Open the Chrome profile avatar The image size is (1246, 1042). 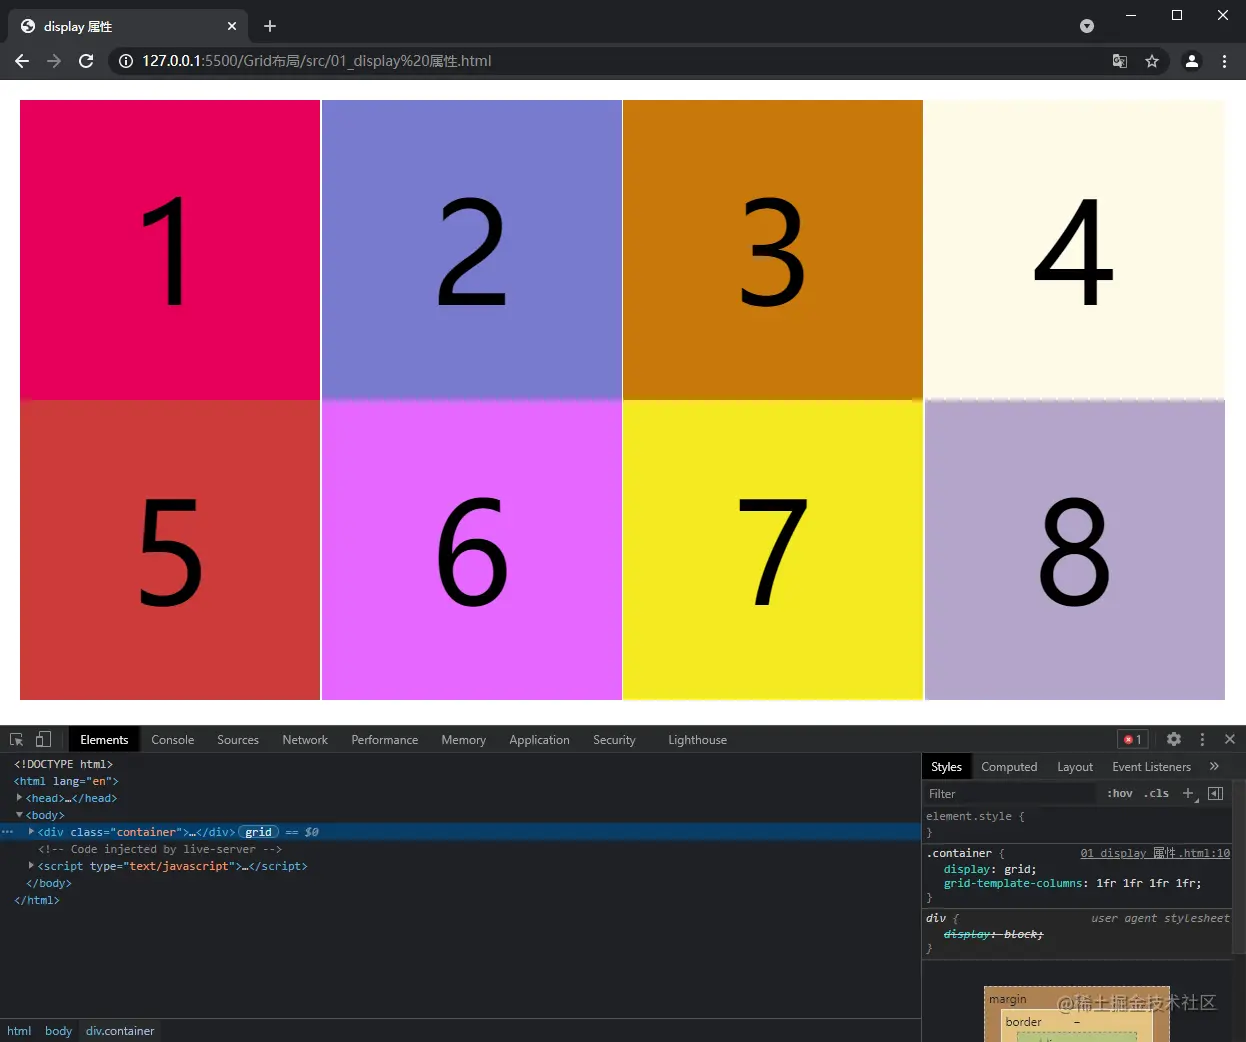point(1192,61)
